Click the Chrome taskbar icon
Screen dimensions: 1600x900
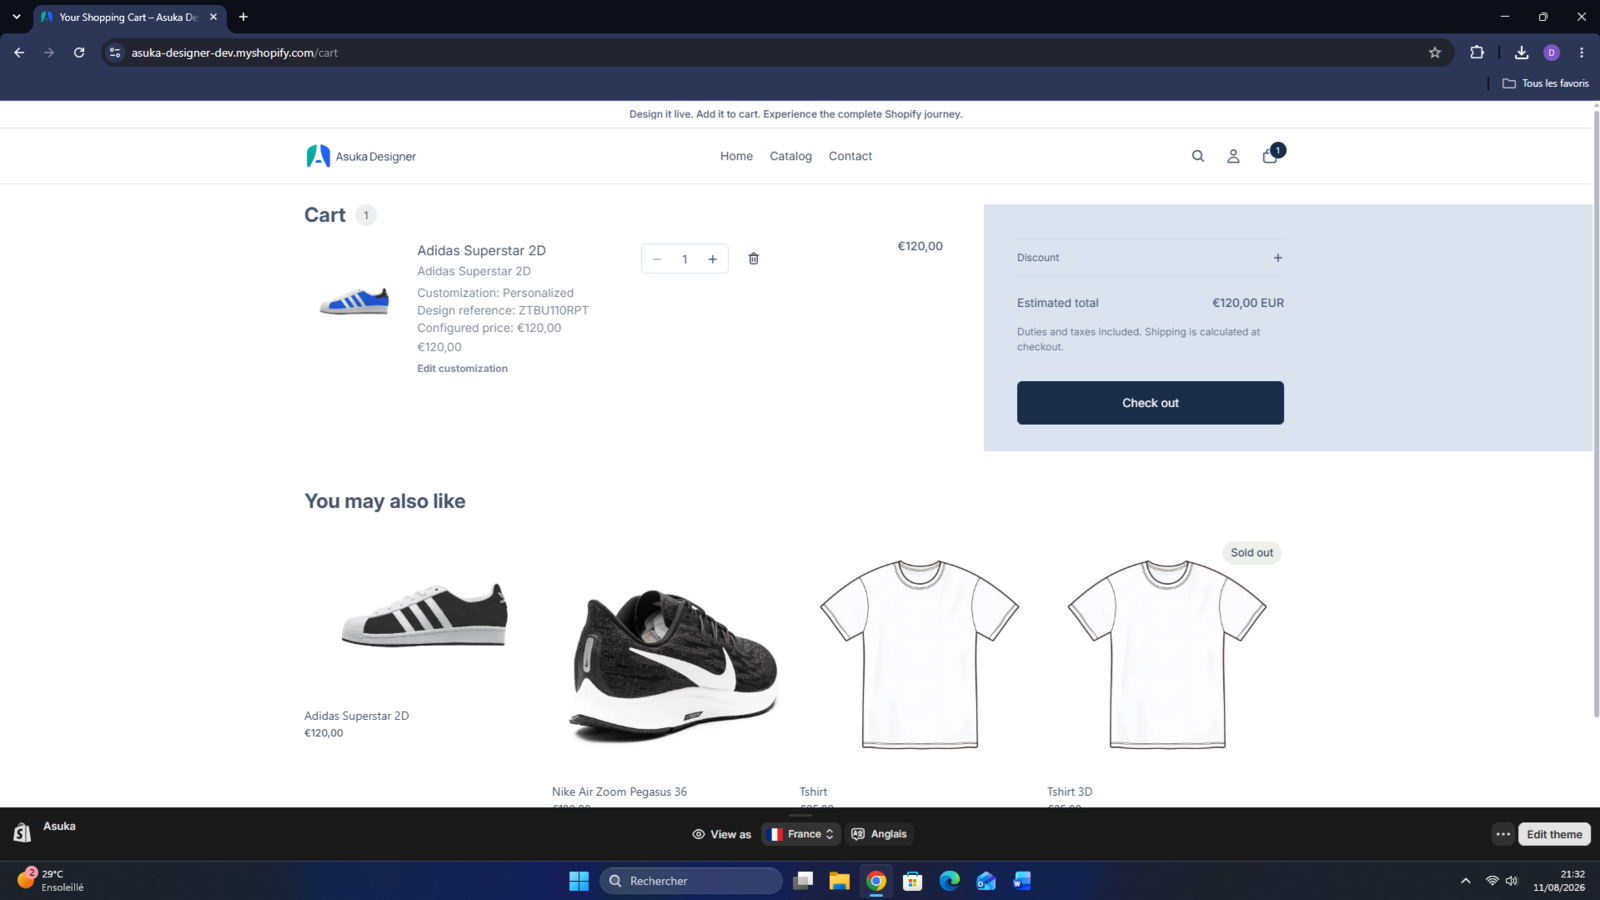[876, 881]
